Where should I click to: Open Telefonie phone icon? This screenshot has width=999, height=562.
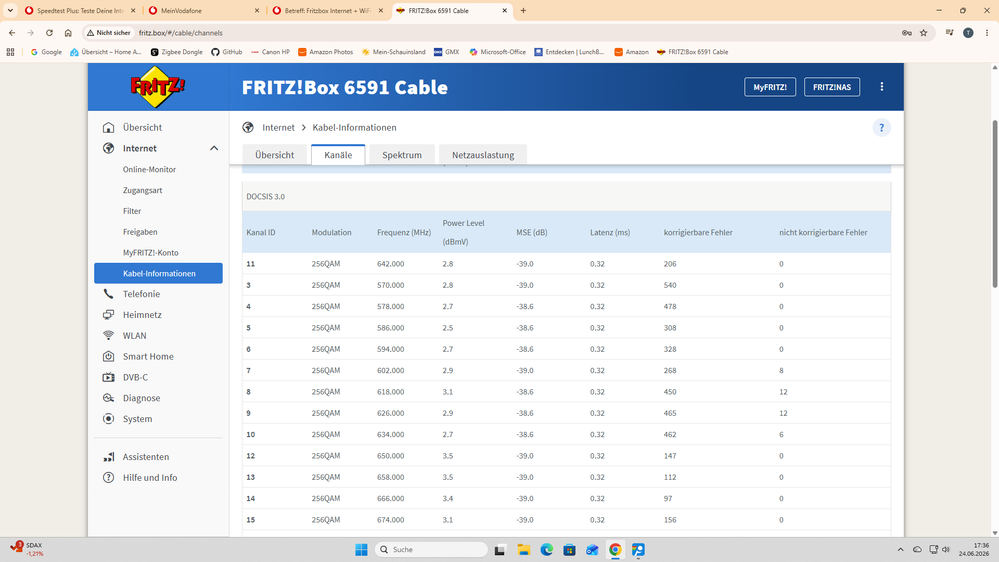pyautogui.click(x=109, y=294)
